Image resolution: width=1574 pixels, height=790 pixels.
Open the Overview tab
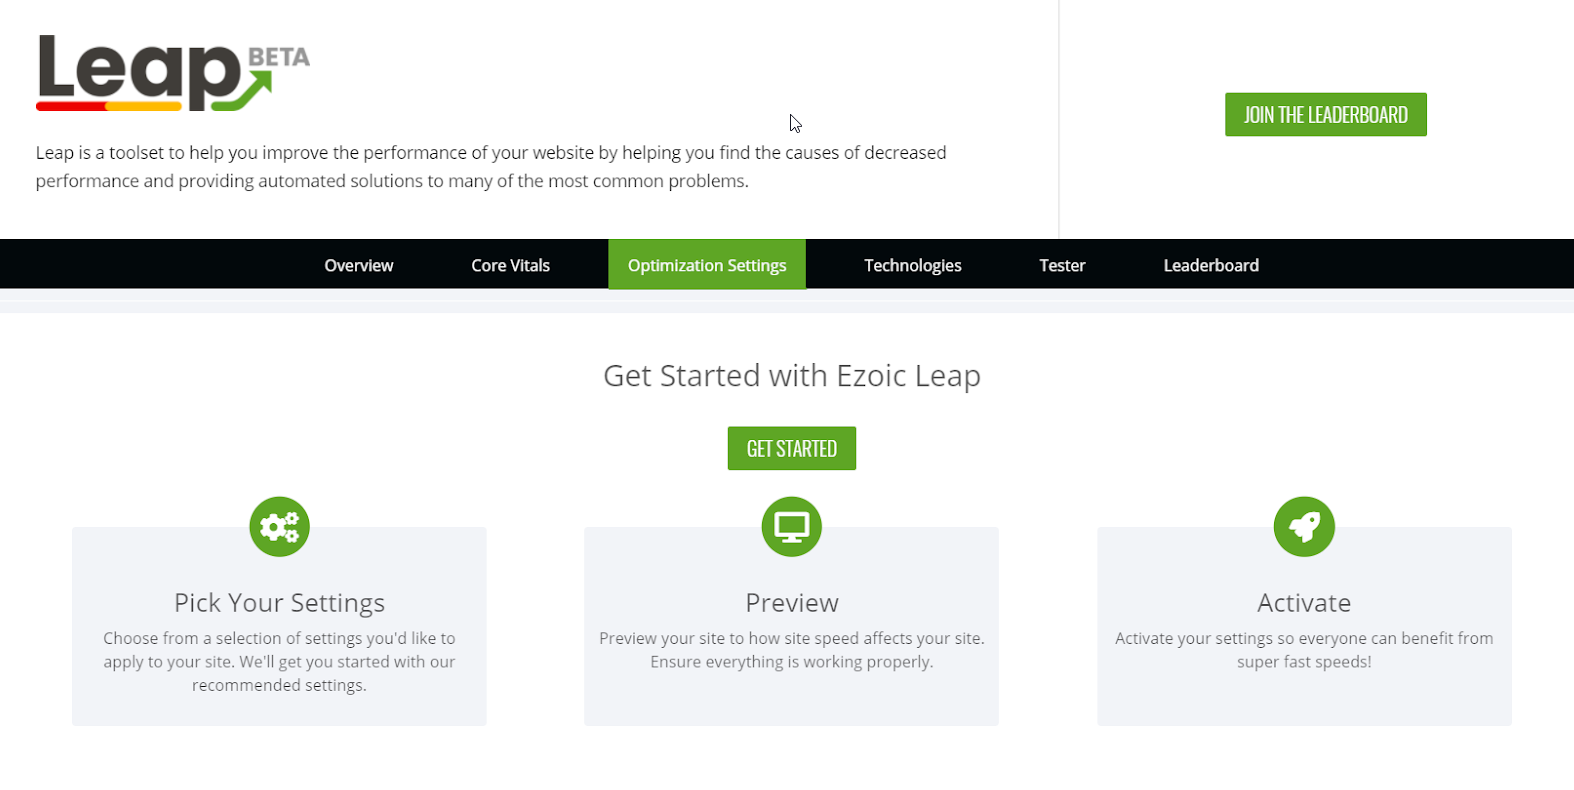point(358,265)
